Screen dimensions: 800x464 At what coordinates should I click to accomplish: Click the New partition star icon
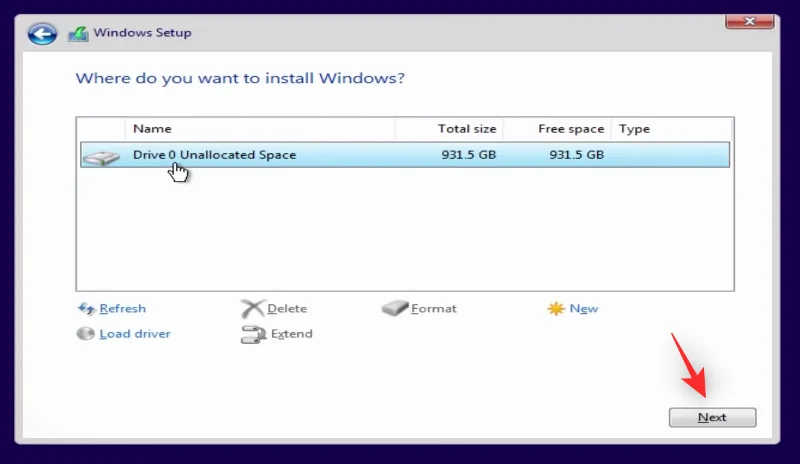click(556, 308)
